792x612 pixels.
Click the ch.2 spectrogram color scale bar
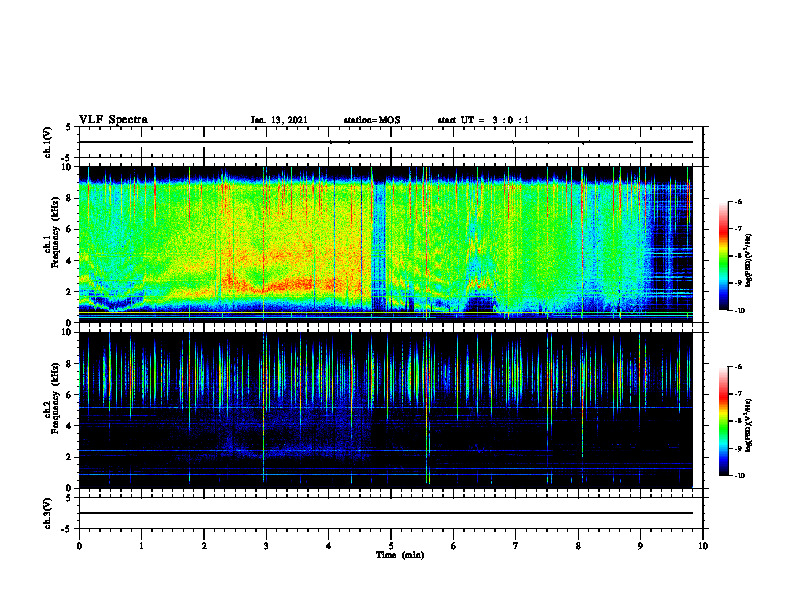pos(723,421)
